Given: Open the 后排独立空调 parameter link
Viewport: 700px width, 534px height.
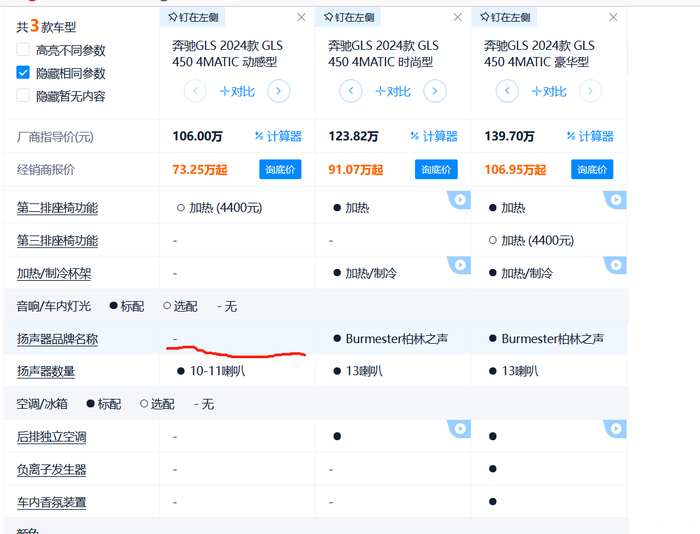Looking at the screenshot, I should point(51,437).
